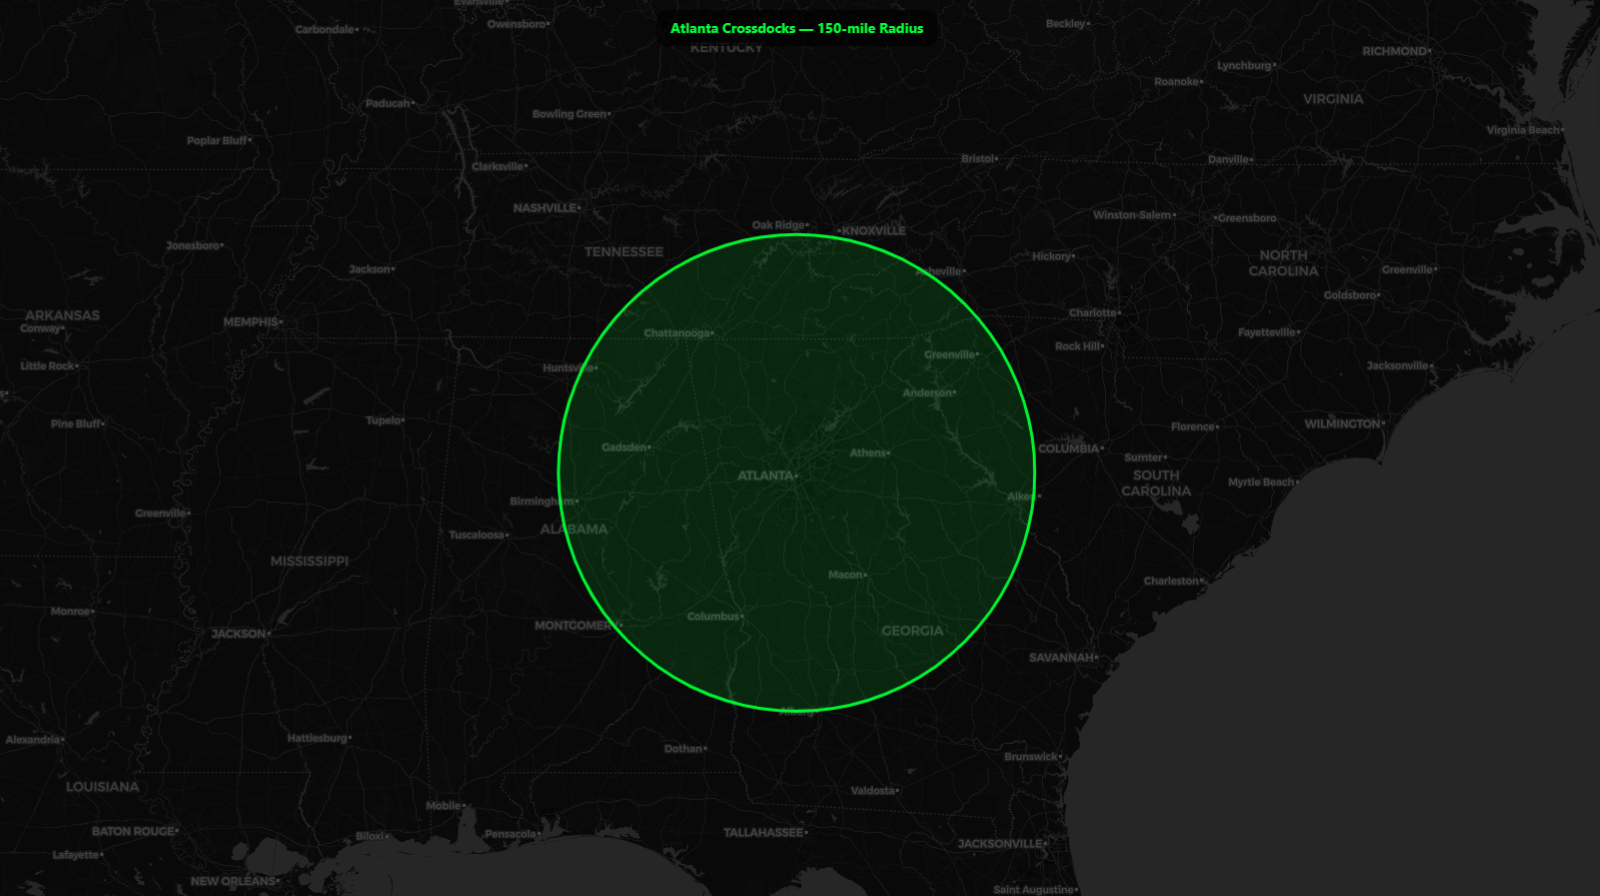This screenshot has height=896, width=1600.
Task: Select the ARKANSAS state label
Action: pos(62,315)
